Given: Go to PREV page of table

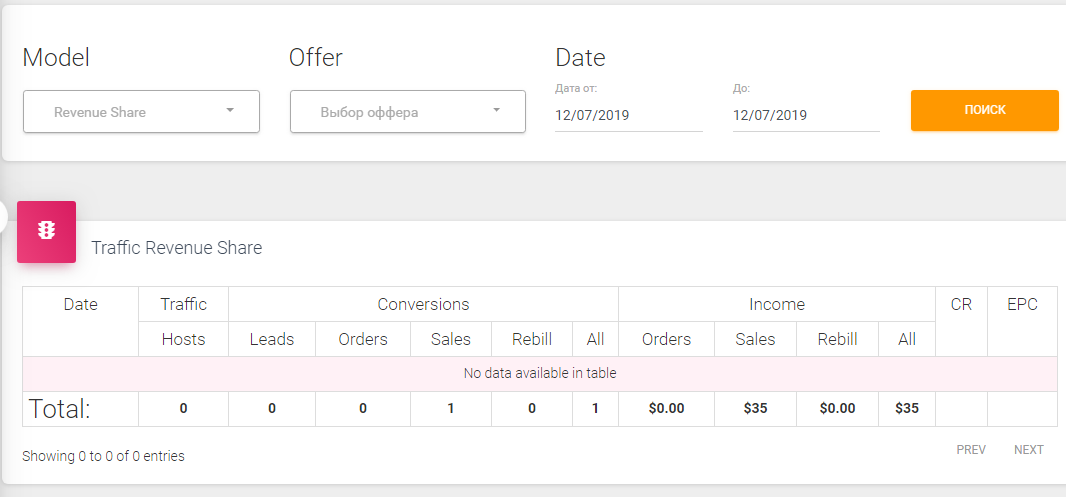Looking at the screenshot, I should 971,450.
